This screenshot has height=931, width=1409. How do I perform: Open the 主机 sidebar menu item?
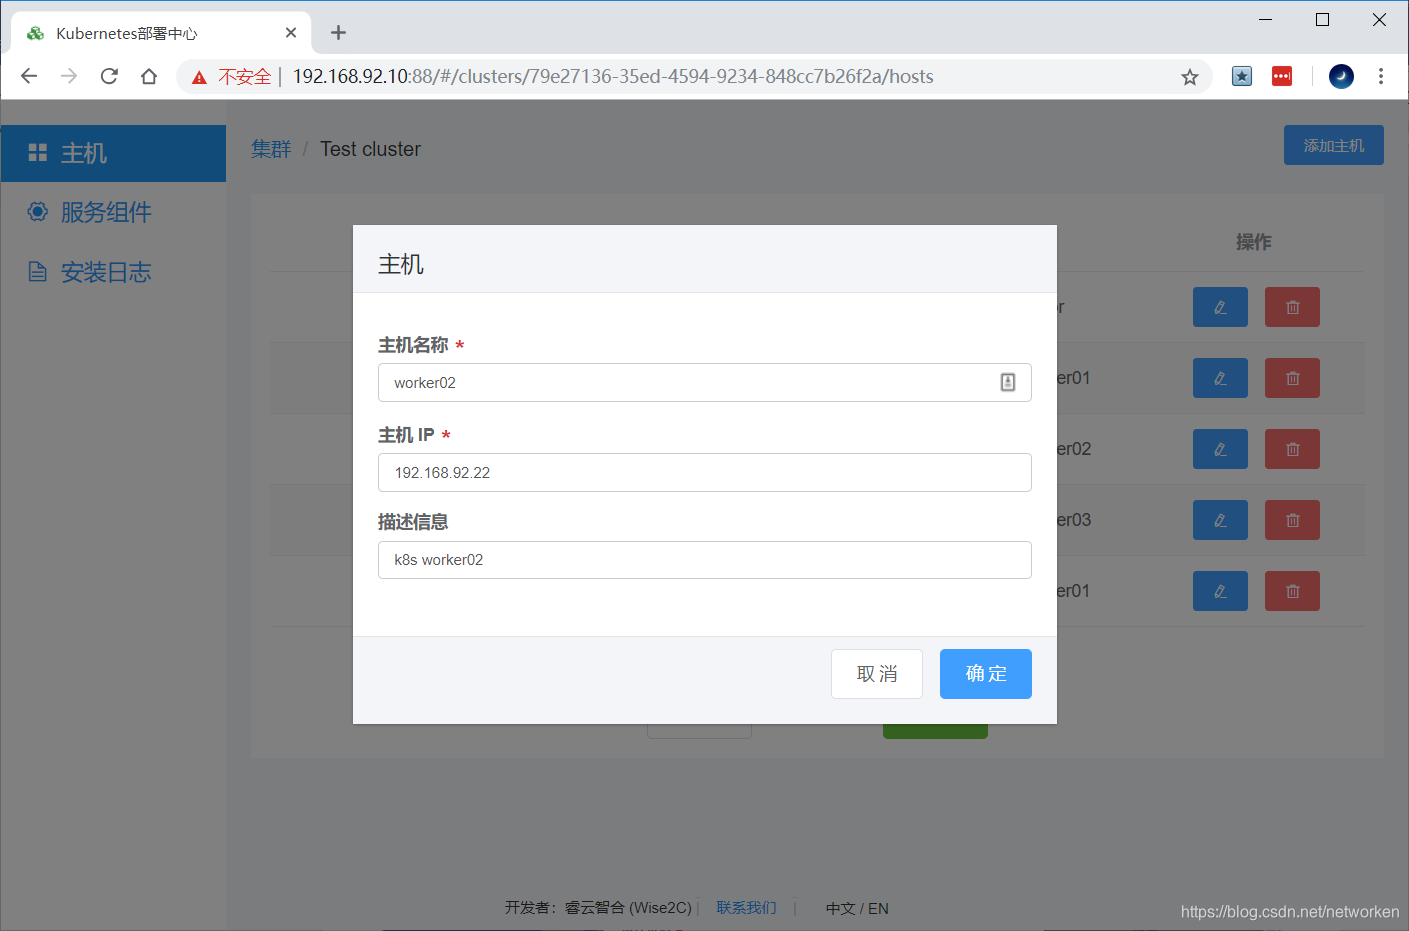[113, 153]
